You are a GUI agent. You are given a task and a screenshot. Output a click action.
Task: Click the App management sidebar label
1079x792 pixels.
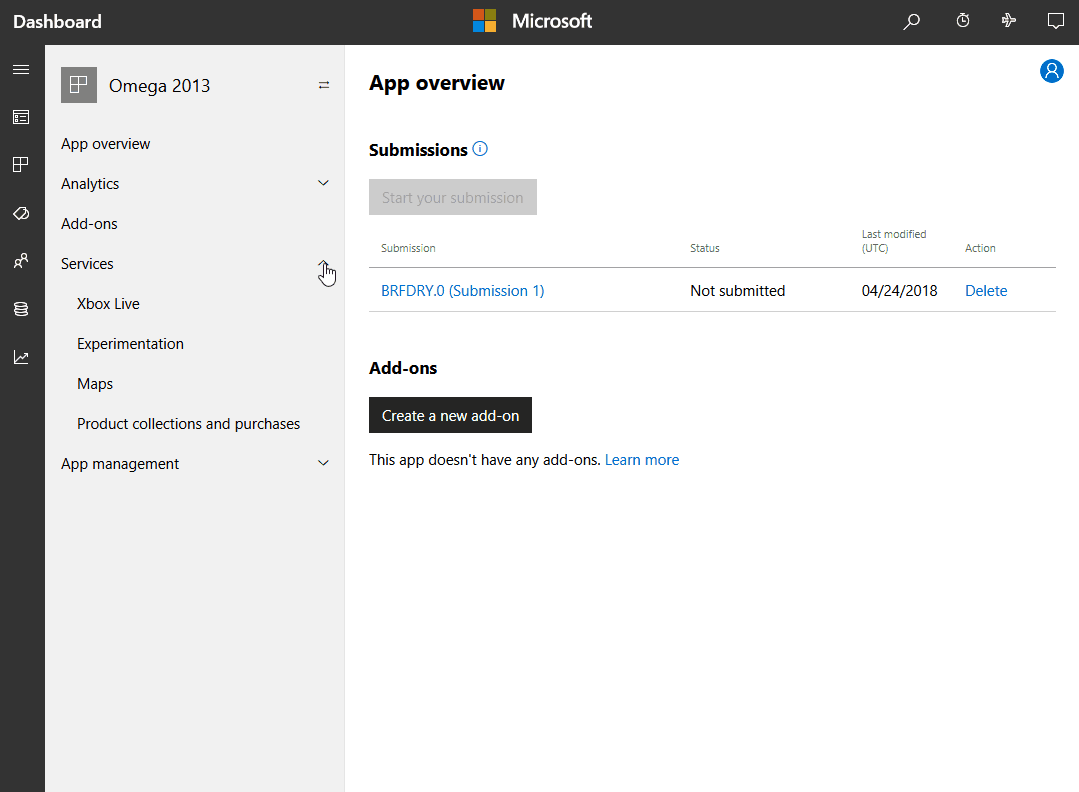(x=120, y=464)
